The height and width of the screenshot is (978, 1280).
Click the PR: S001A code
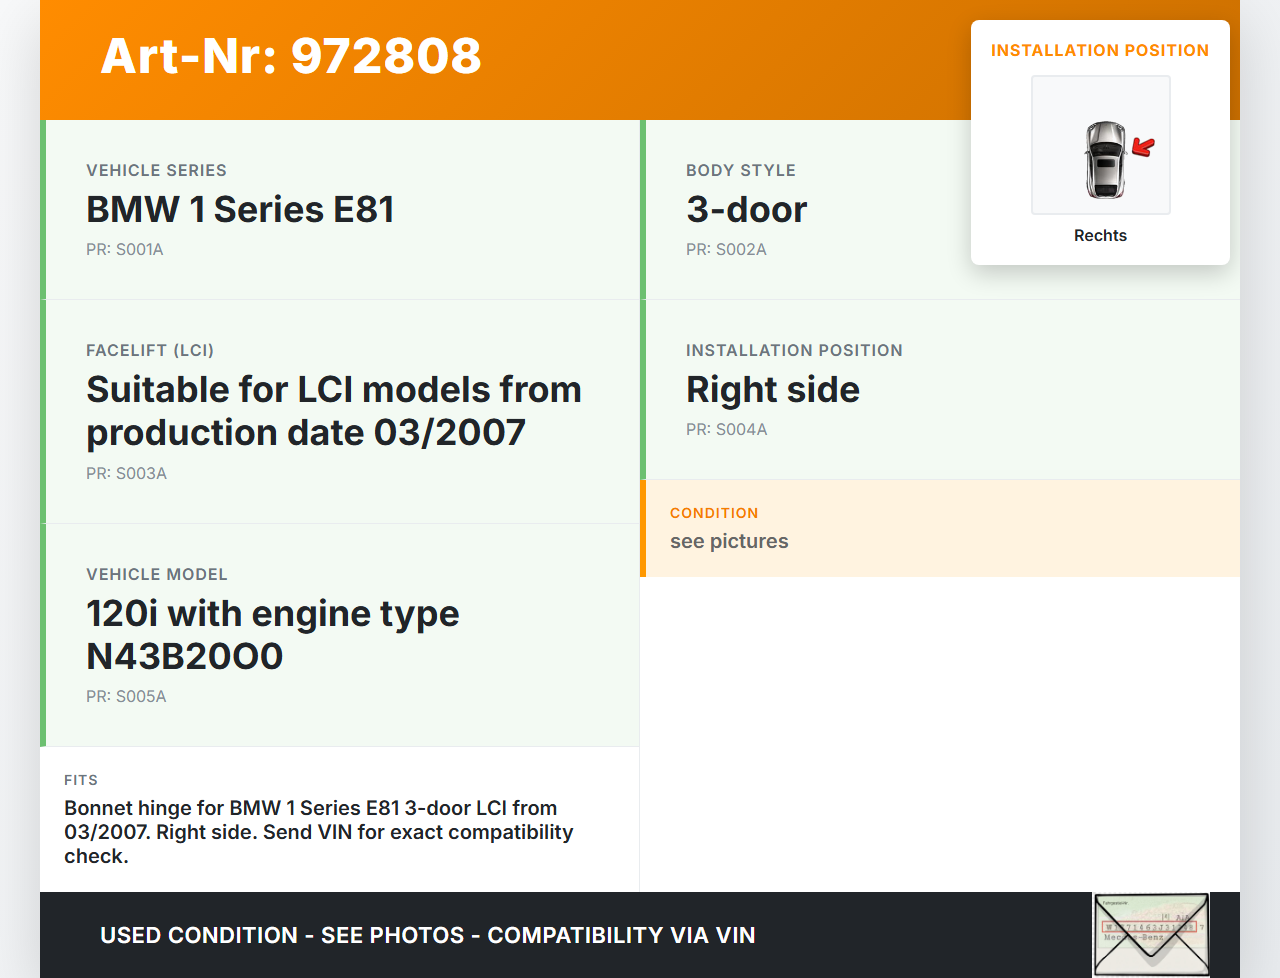(125, 250)
